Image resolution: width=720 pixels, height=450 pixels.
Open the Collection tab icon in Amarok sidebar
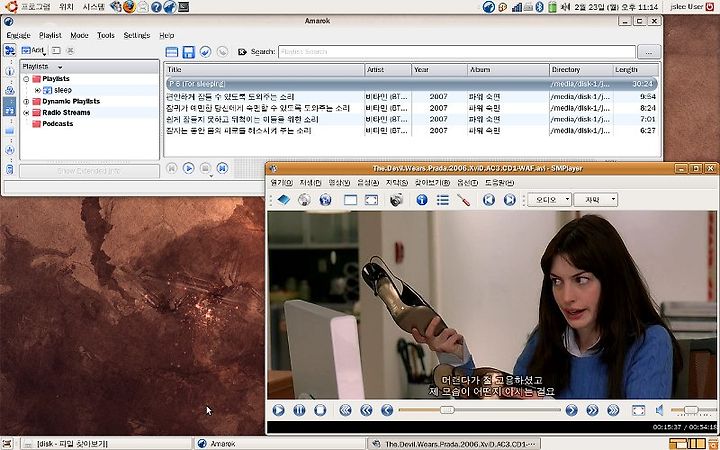[x=10, y=90]
